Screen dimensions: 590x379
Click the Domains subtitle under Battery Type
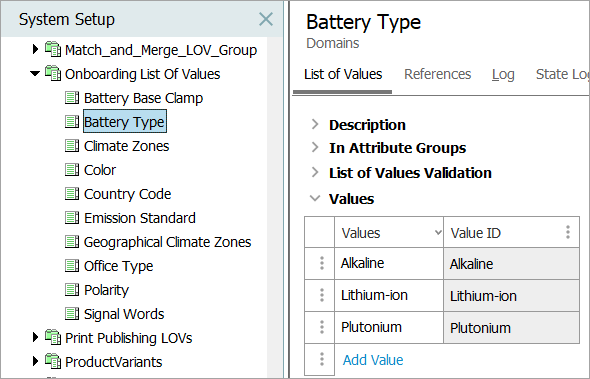click(x=333, y=43)
